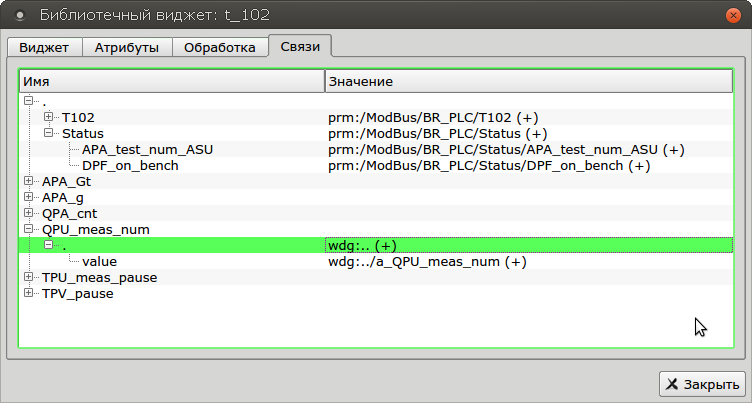
Task: Open the Атрибуты tab
Action: 127,47
